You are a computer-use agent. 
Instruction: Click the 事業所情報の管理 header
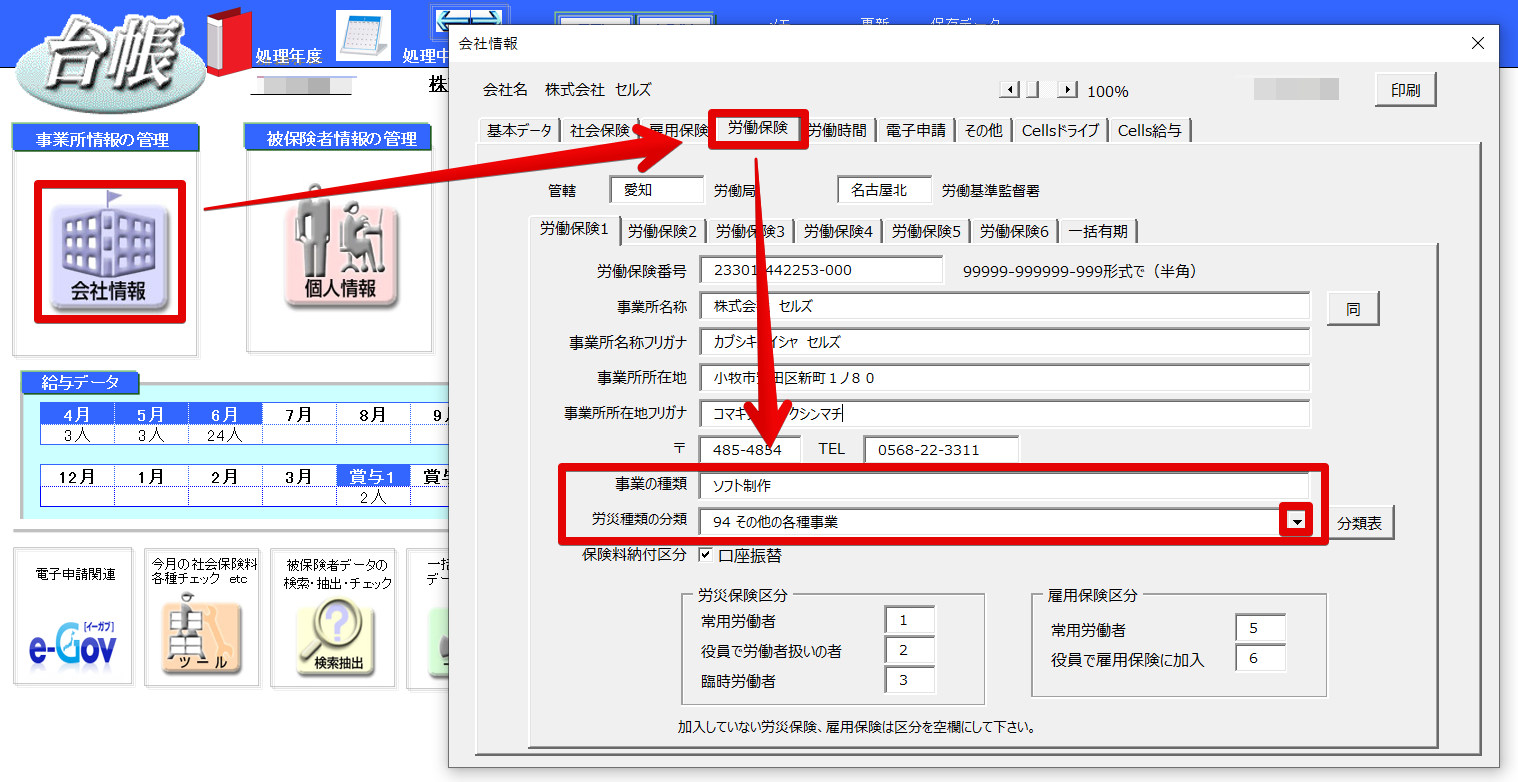point(104,139)
